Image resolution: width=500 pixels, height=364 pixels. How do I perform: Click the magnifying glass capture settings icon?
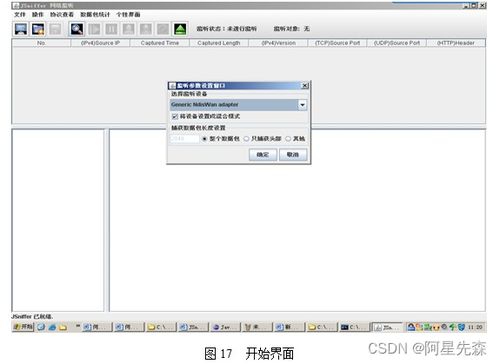77,29
